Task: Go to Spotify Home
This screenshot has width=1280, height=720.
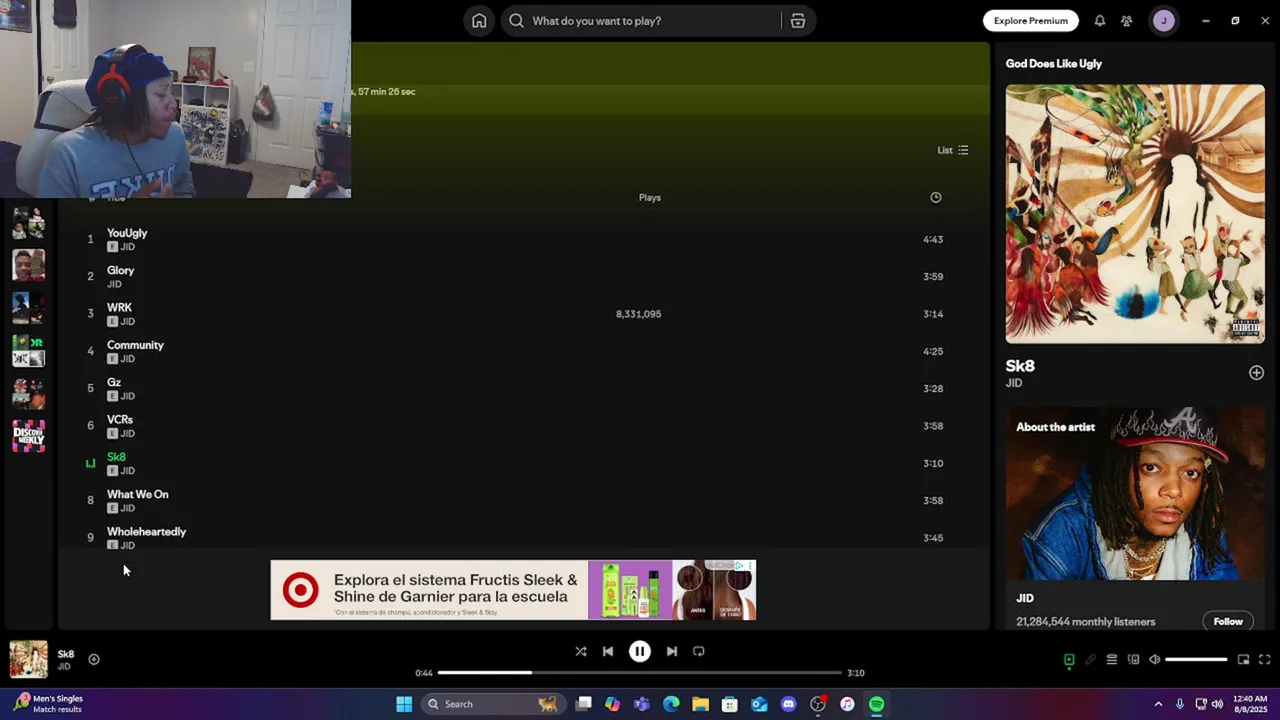Action: click(479, 21)
